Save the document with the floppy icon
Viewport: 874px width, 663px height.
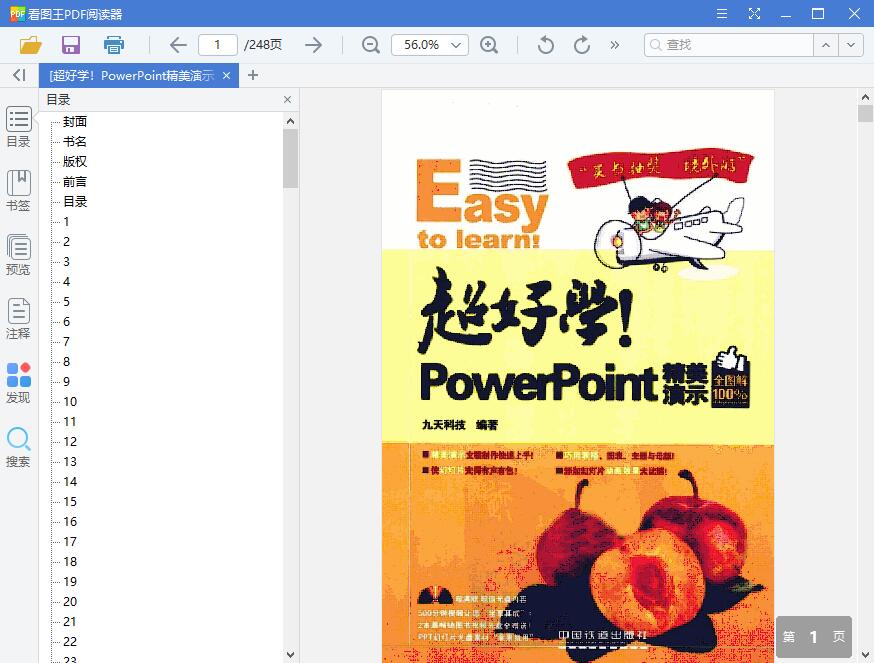tap(71, 45)
